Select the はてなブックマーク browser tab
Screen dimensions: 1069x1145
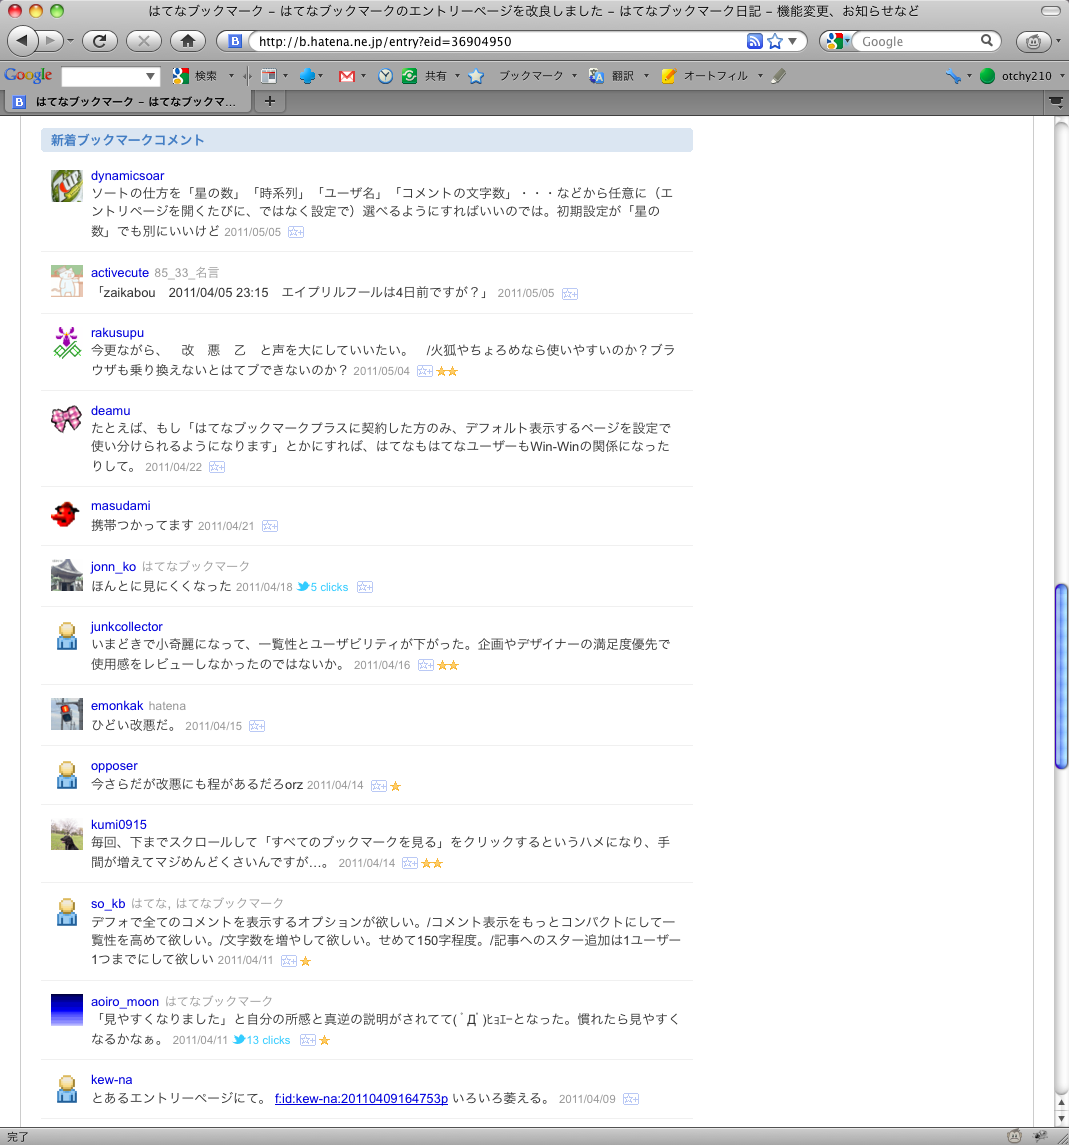(x=127, y=102)
